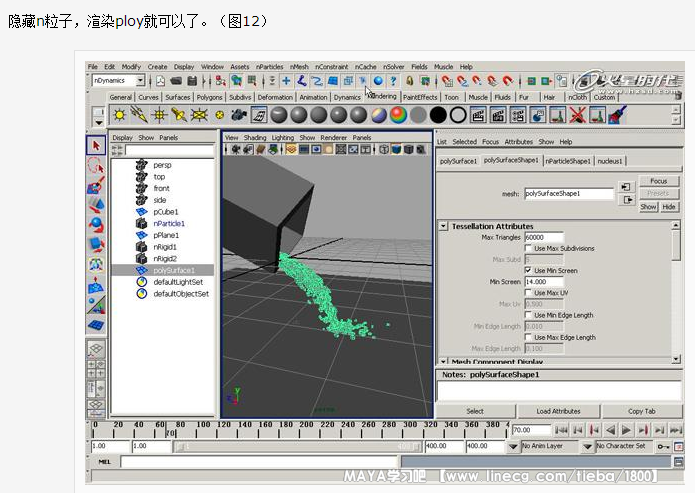Enable Use Max UV checkbox
This screenshot has width=695, height=493.
(528, 293)
